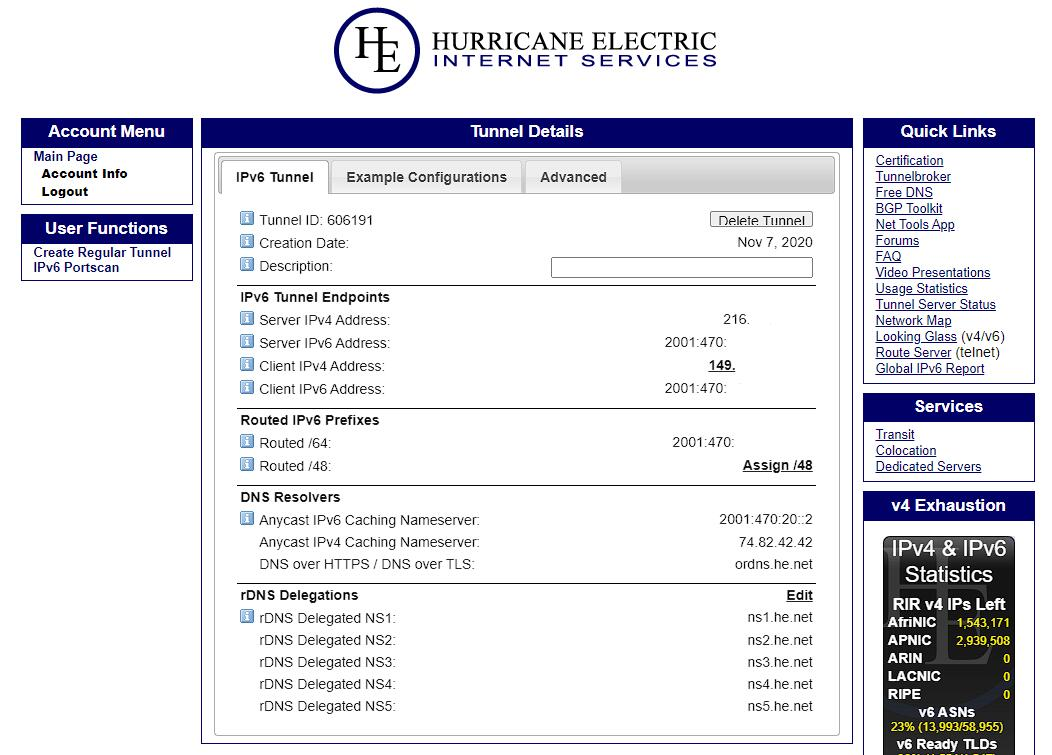
Task: Click the APNIC 2,939,508 statistic
Action: (949, 641)
